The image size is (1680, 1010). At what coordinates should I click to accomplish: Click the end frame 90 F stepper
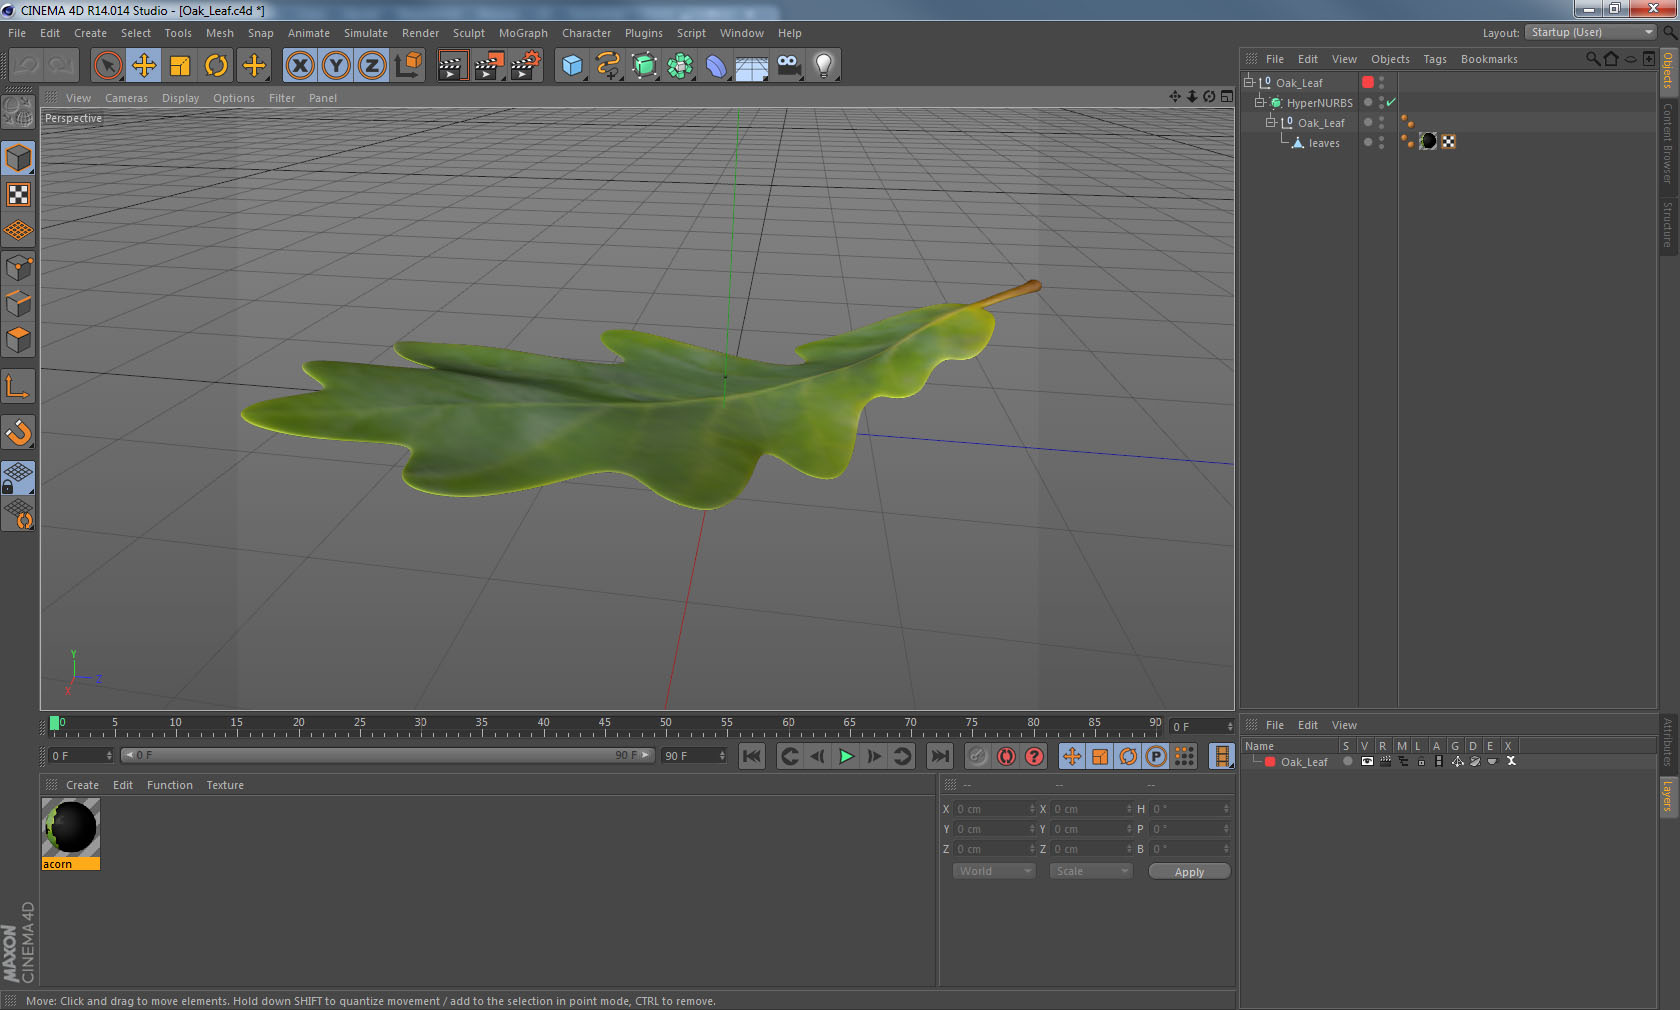[722, 756]
